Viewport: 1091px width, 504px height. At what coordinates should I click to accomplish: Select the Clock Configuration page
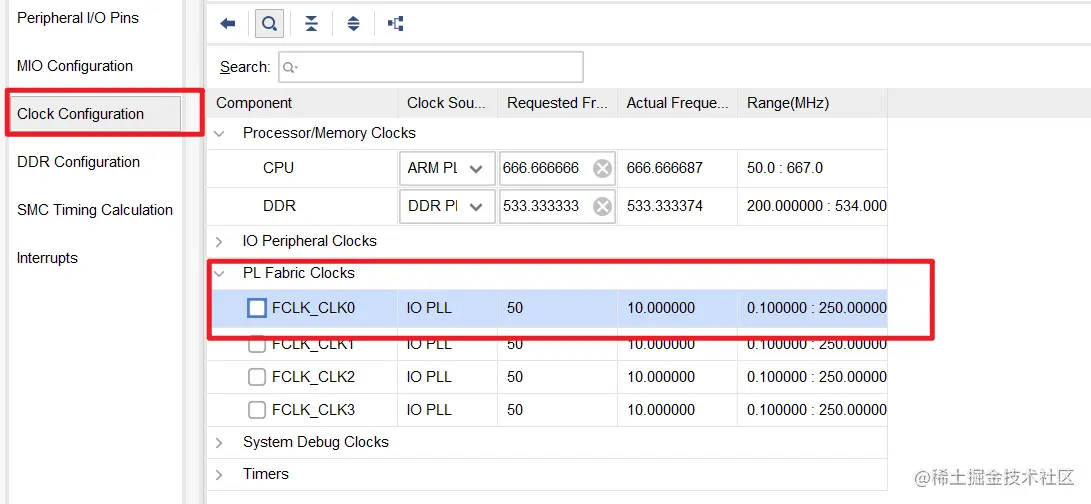pos(94,114)
